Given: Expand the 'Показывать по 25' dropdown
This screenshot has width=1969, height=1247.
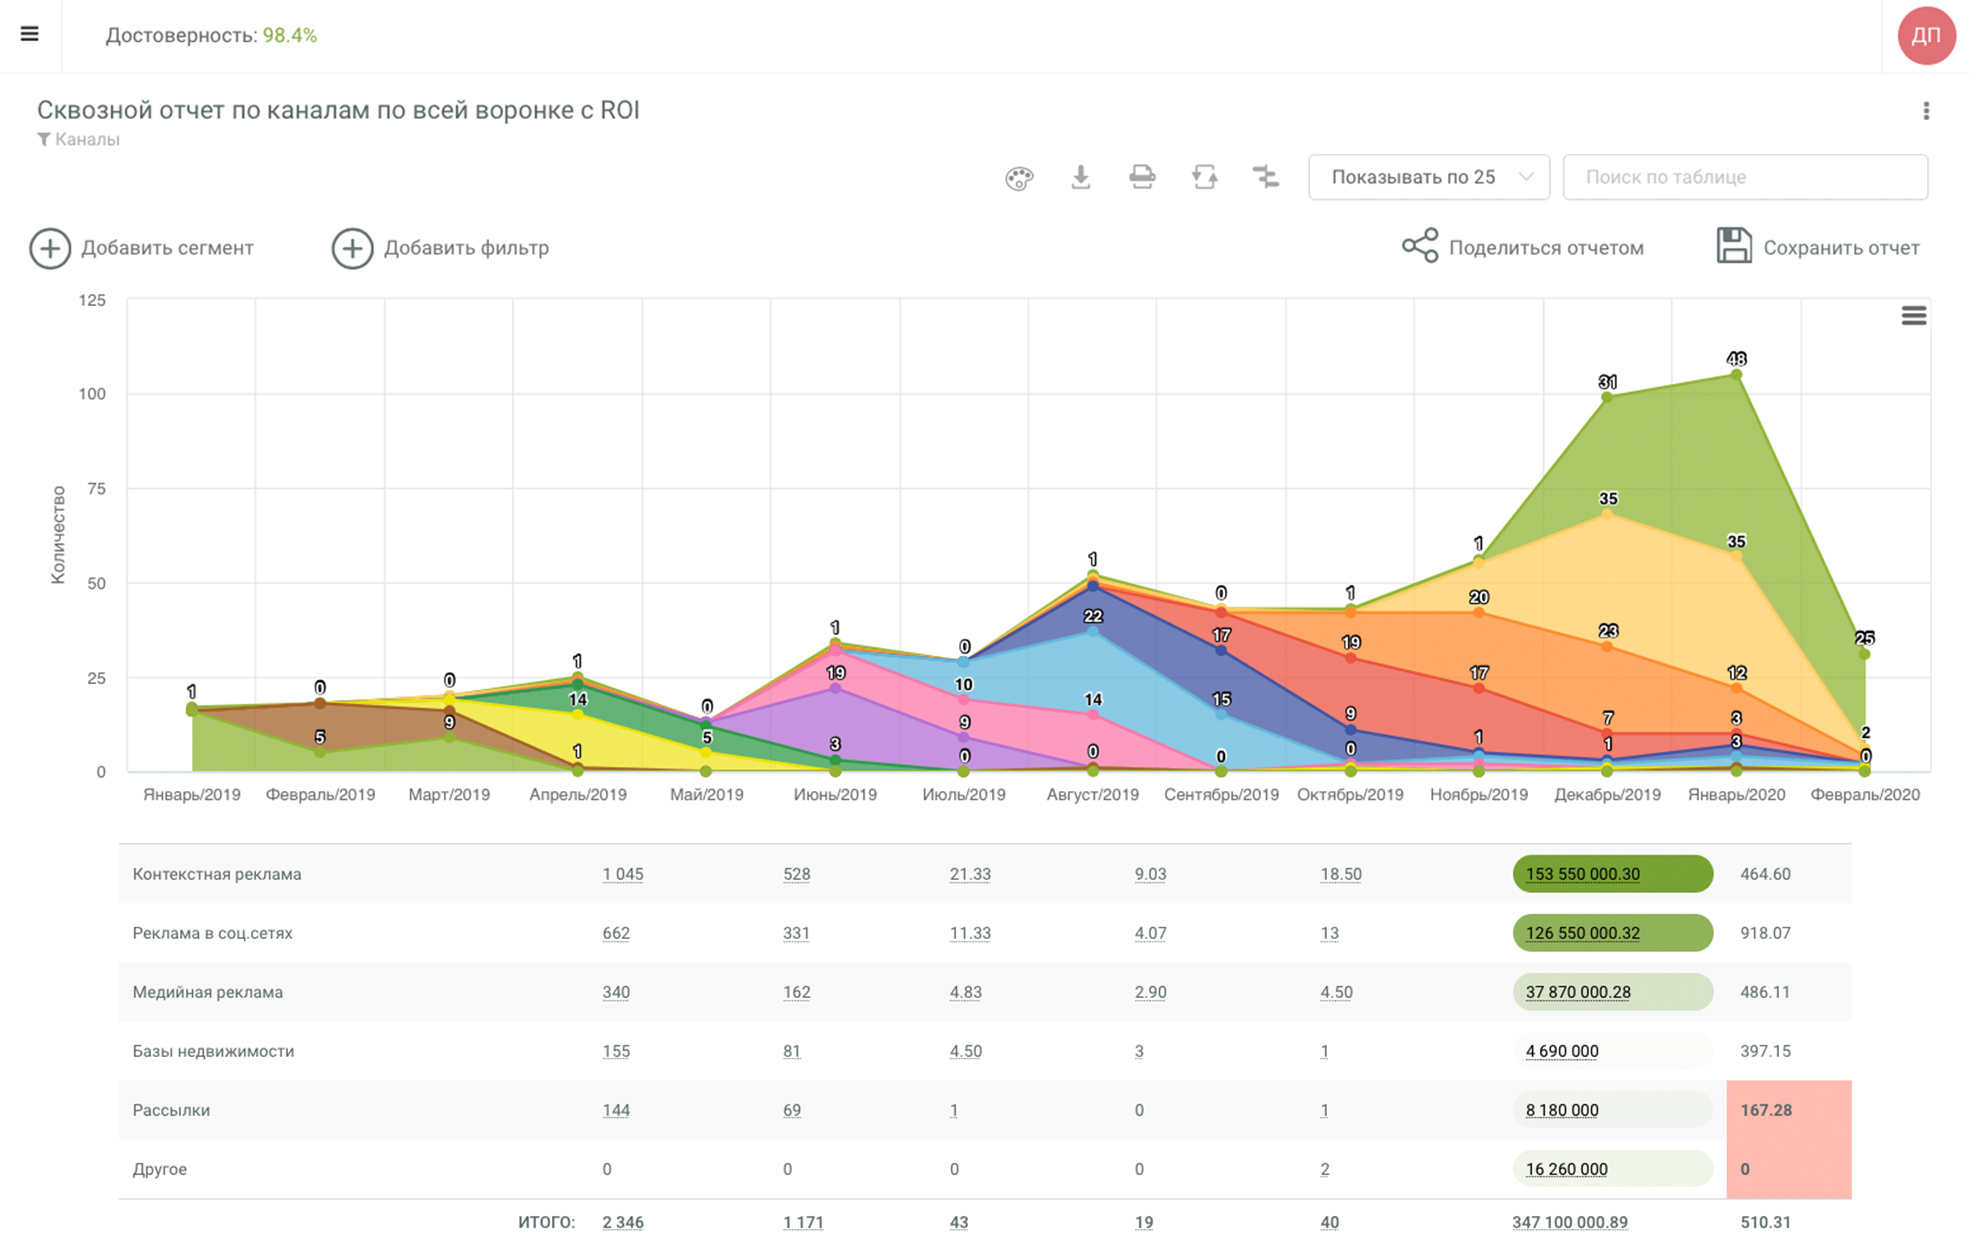Looking at the screenshot, I should (x=1428, y=177).
